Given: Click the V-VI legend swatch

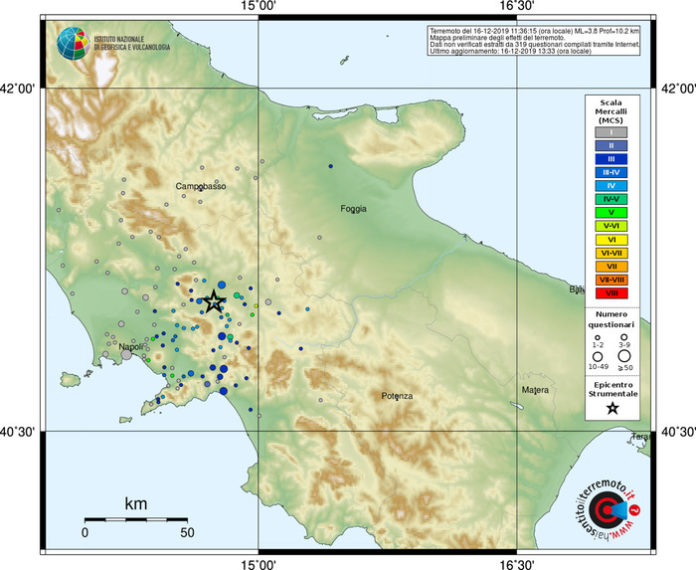Looking at the screenshot, I should pos(611,226).
